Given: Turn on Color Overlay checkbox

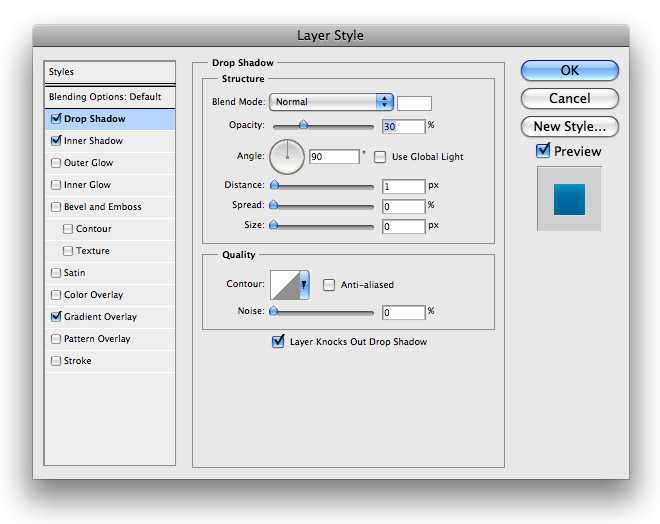Looking at the screenshot, I should coord(56,295).
